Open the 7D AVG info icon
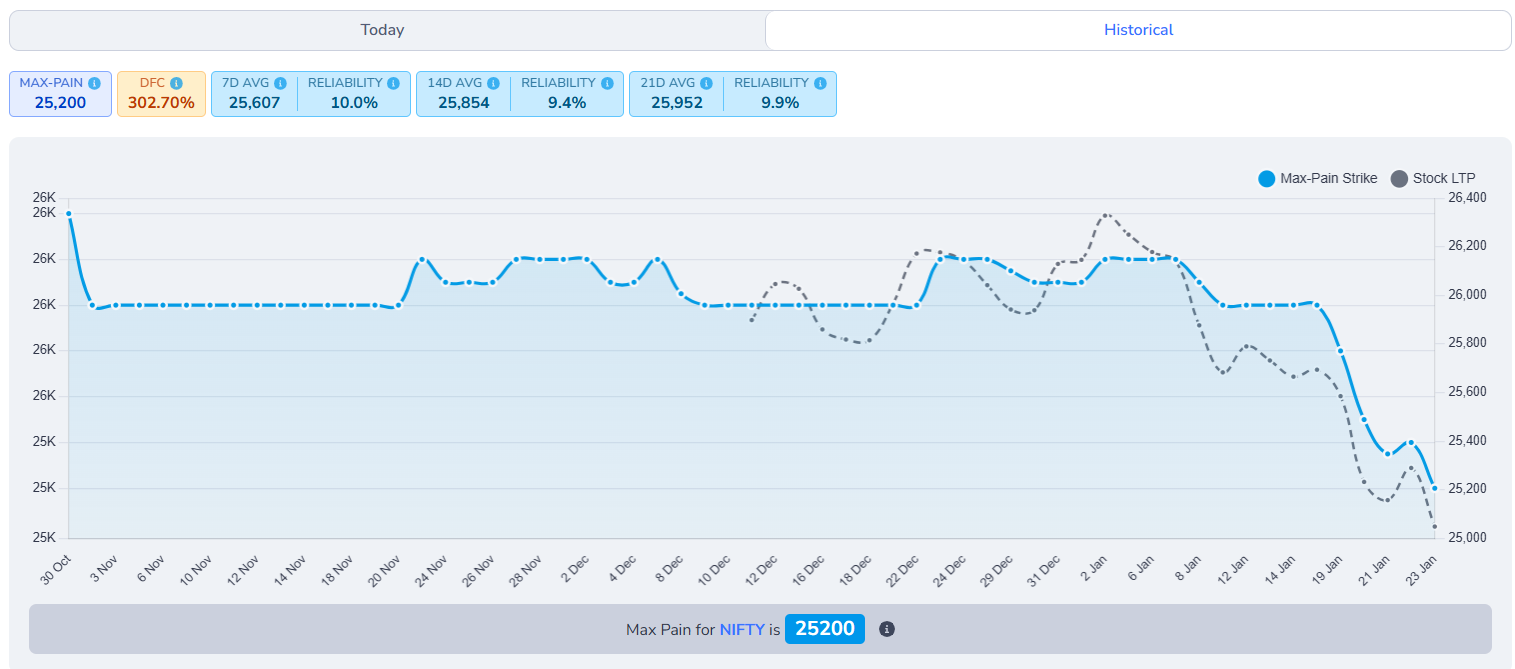Screen dimensions: 1515x669 [280, 83]
